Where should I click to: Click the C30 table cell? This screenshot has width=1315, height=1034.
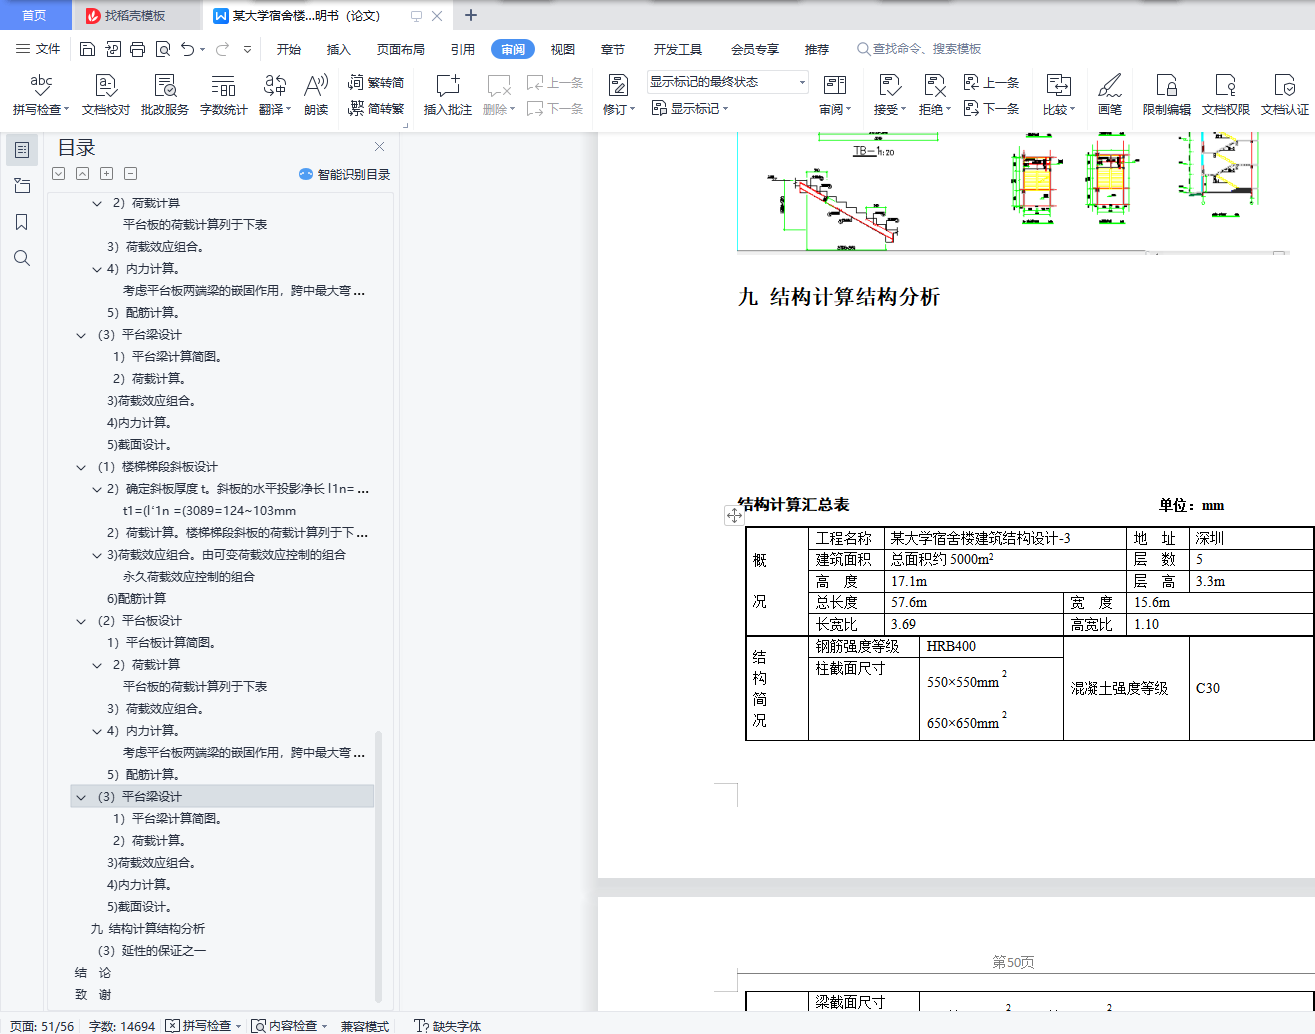1251,688
